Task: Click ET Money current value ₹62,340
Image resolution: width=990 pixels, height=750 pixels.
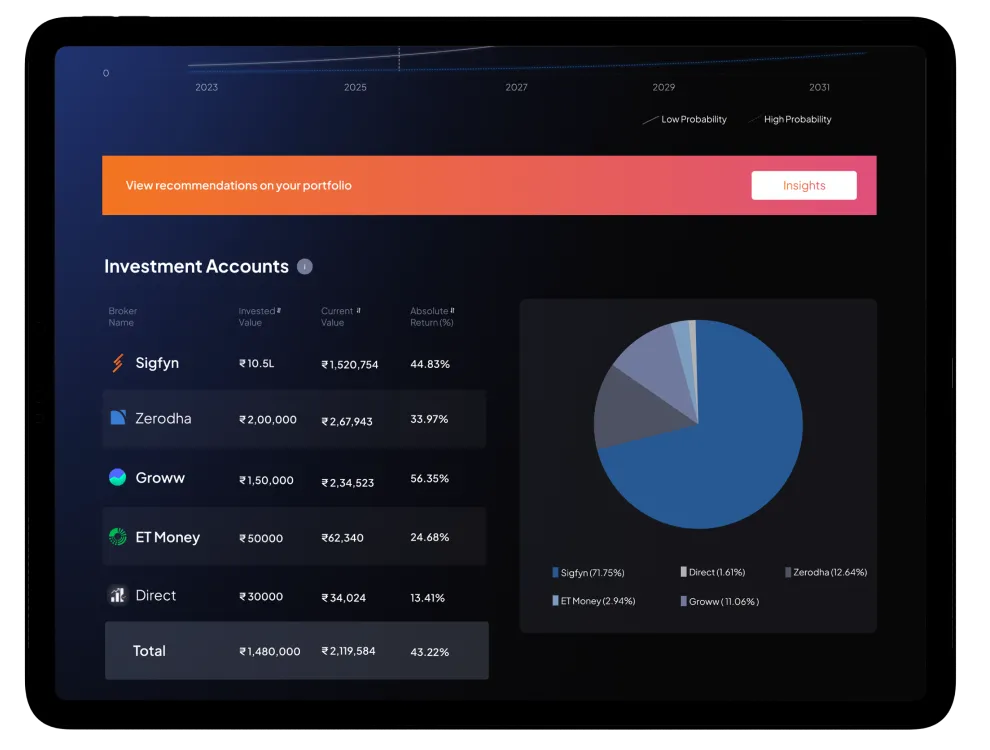Action: (x=342, y=538)
